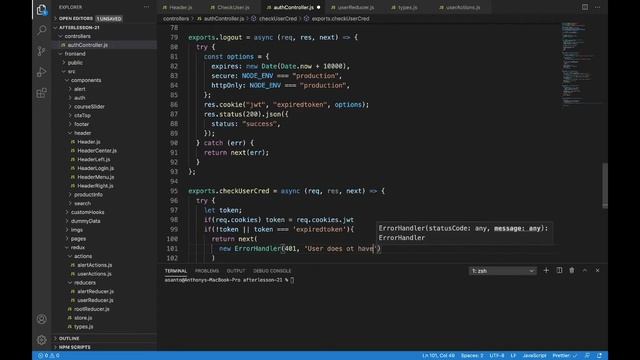Open the Explorer view in activity bar
Viewport: 640px width, 360px height.
click(42, 9)
